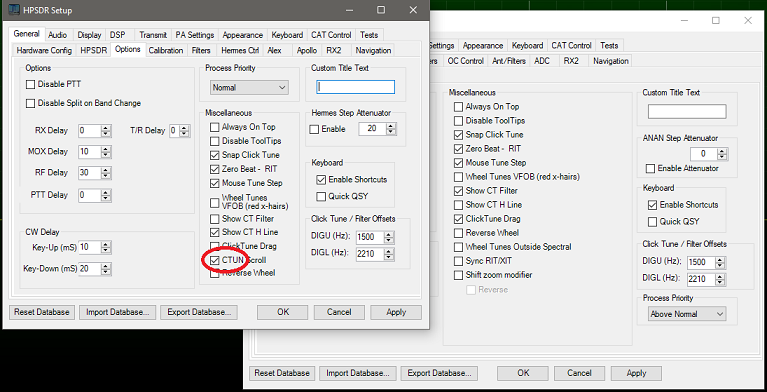Enable Hermes Step Attenuator checkbox
Image resolution: width=767 pixels, height=392 pixels.
[314, 130]
